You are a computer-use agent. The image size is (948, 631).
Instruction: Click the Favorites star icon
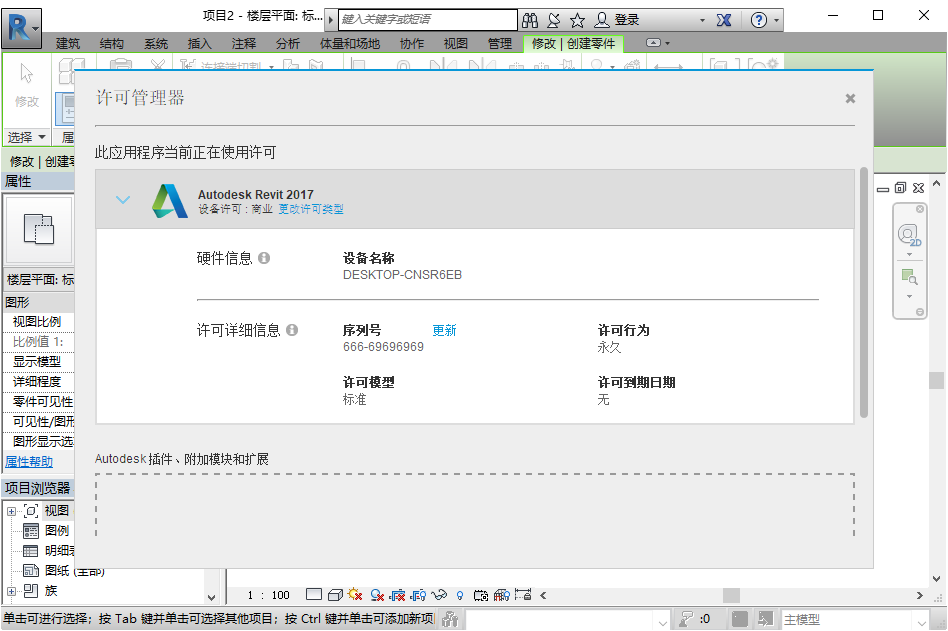tap(577, 21)
